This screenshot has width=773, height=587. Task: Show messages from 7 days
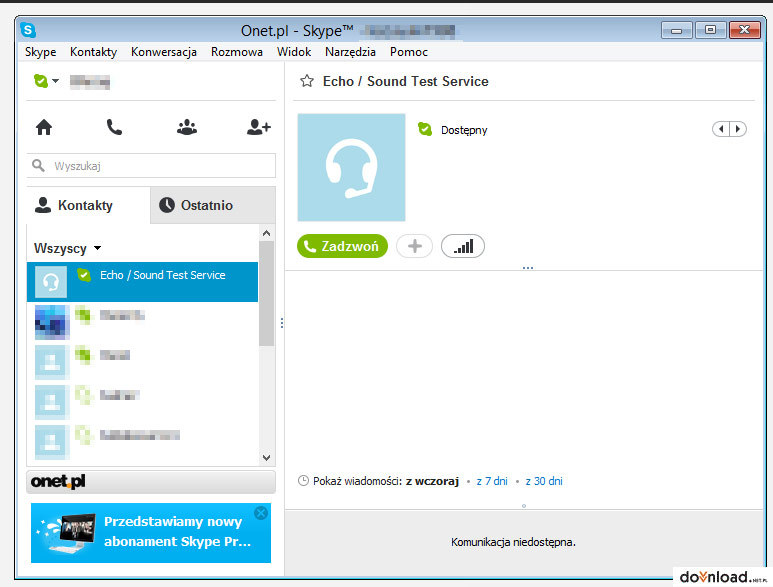[492, 481]
